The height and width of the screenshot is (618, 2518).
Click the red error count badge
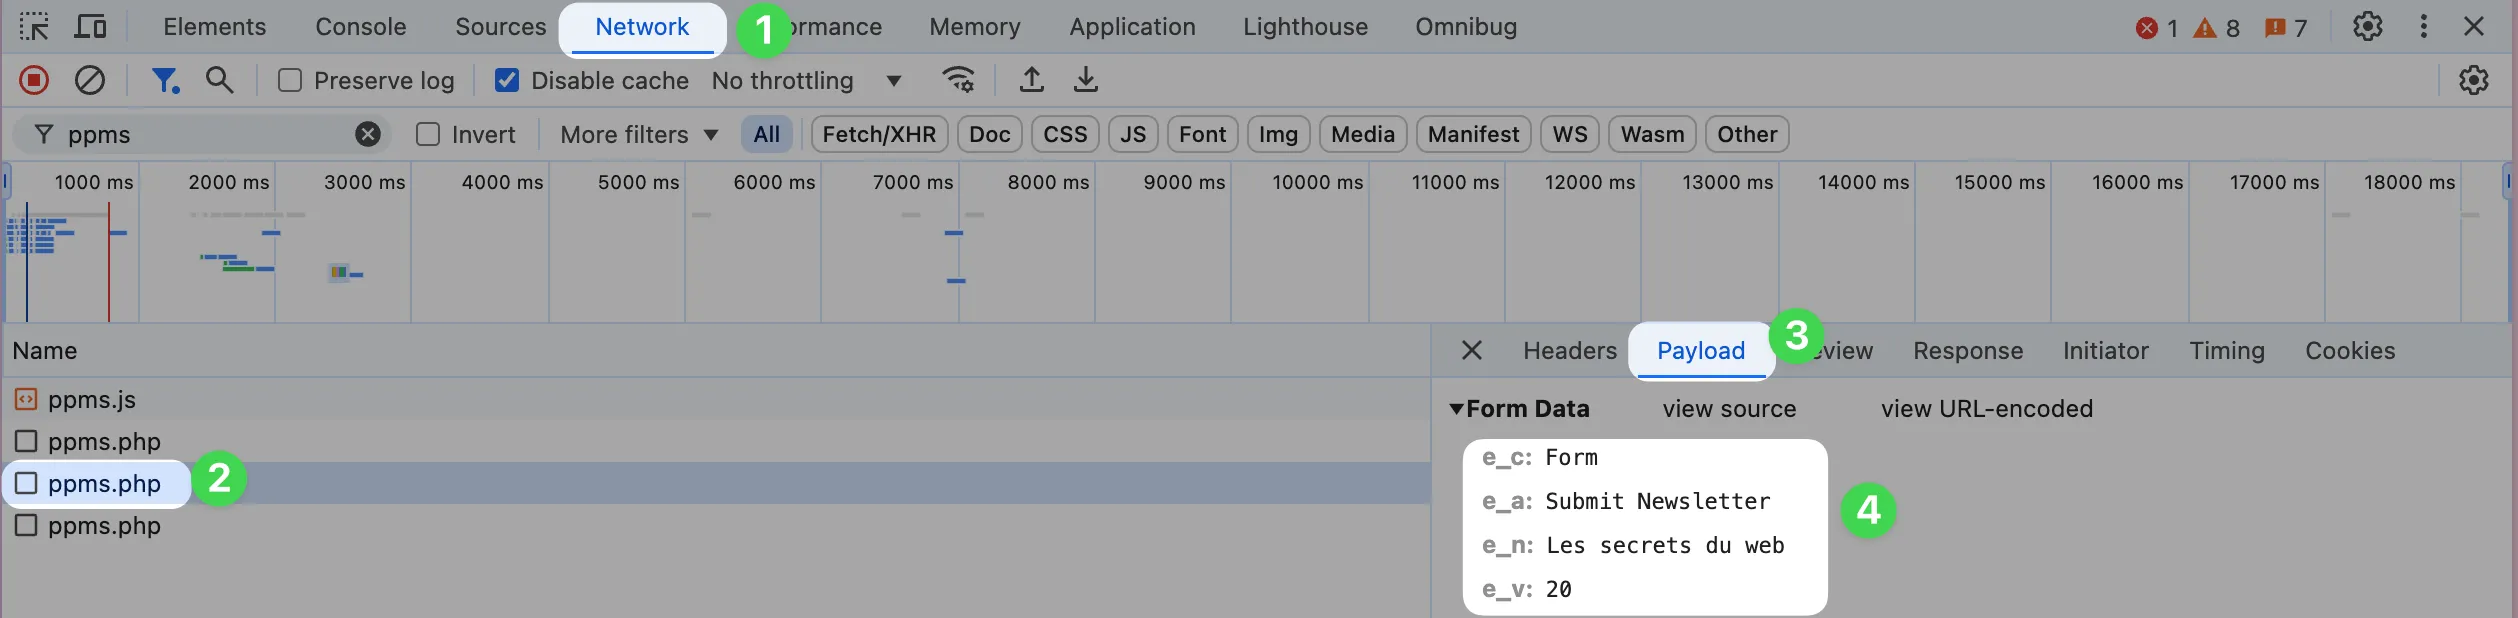(x=2157, y=28)
